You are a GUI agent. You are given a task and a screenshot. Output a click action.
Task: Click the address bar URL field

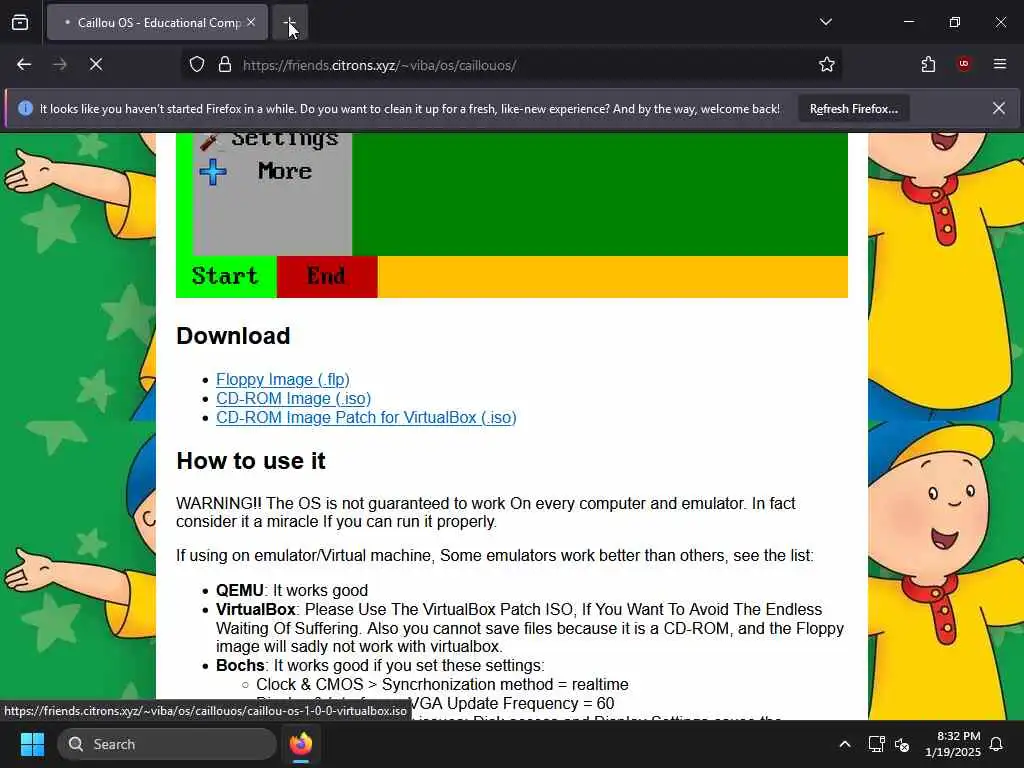coord(511,65)
